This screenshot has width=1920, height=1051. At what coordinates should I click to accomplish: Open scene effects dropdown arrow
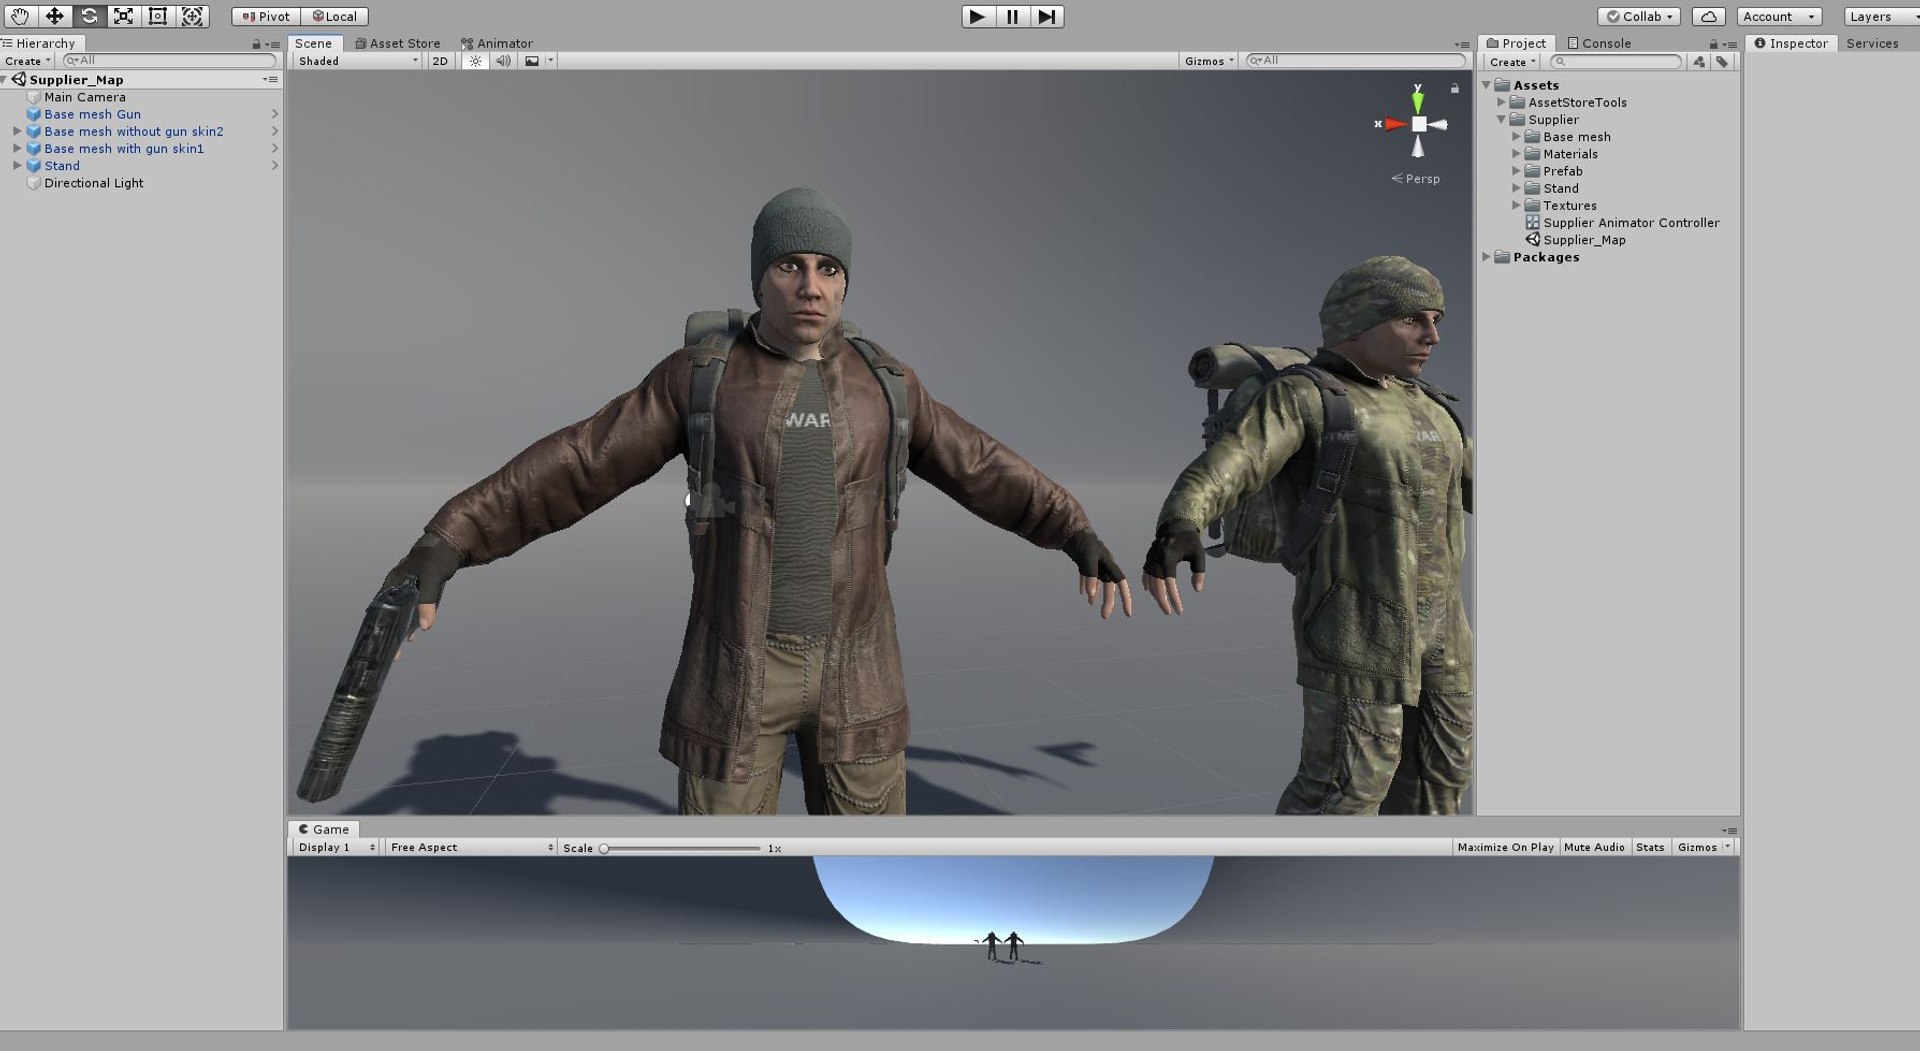pyautogui.click(x=550, y=61)
